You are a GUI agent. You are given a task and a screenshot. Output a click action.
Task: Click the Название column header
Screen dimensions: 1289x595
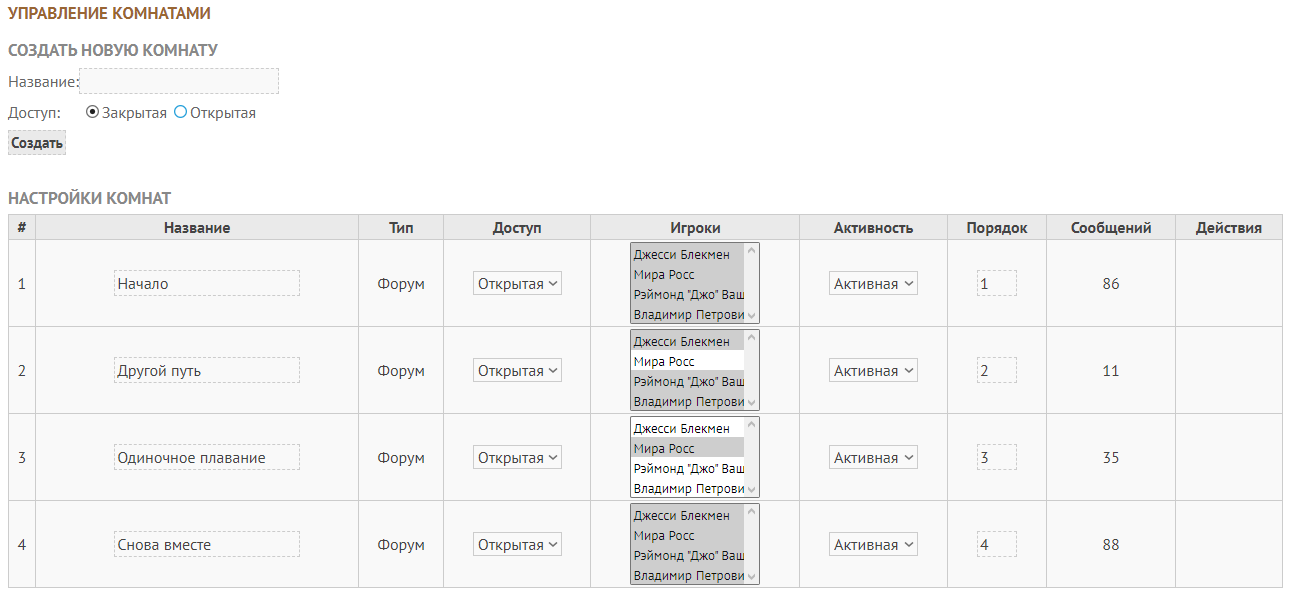197,228
